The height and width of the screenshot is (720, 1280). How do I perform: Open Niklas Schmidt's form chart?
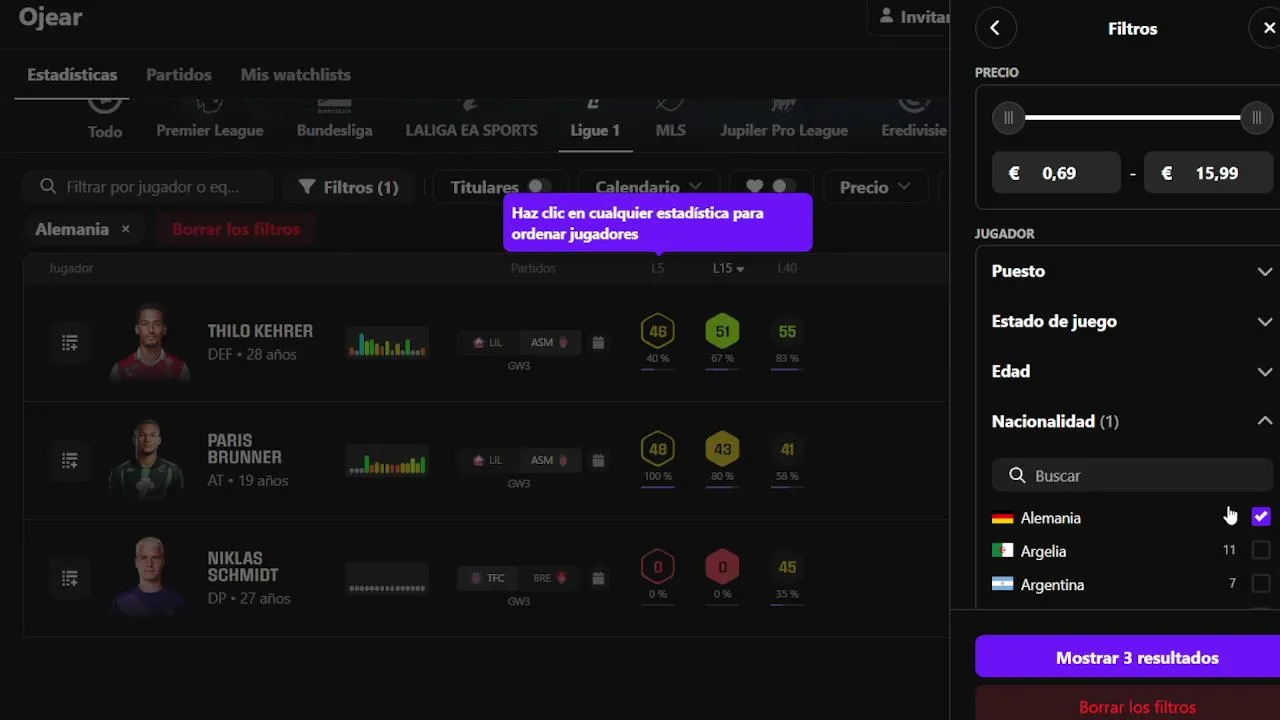387,578
